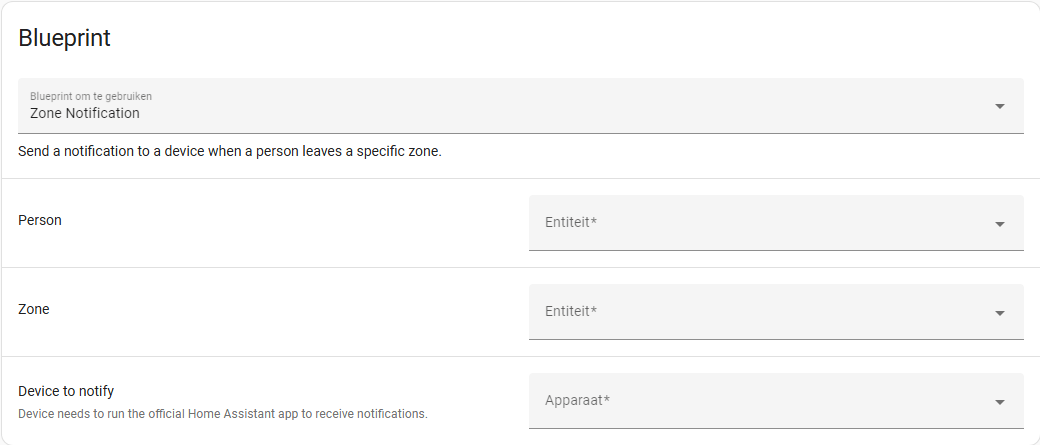Focus the Entiteit* placeholder for Person
This screenshot has width=1040, height=445.
[x=571, y=222]
